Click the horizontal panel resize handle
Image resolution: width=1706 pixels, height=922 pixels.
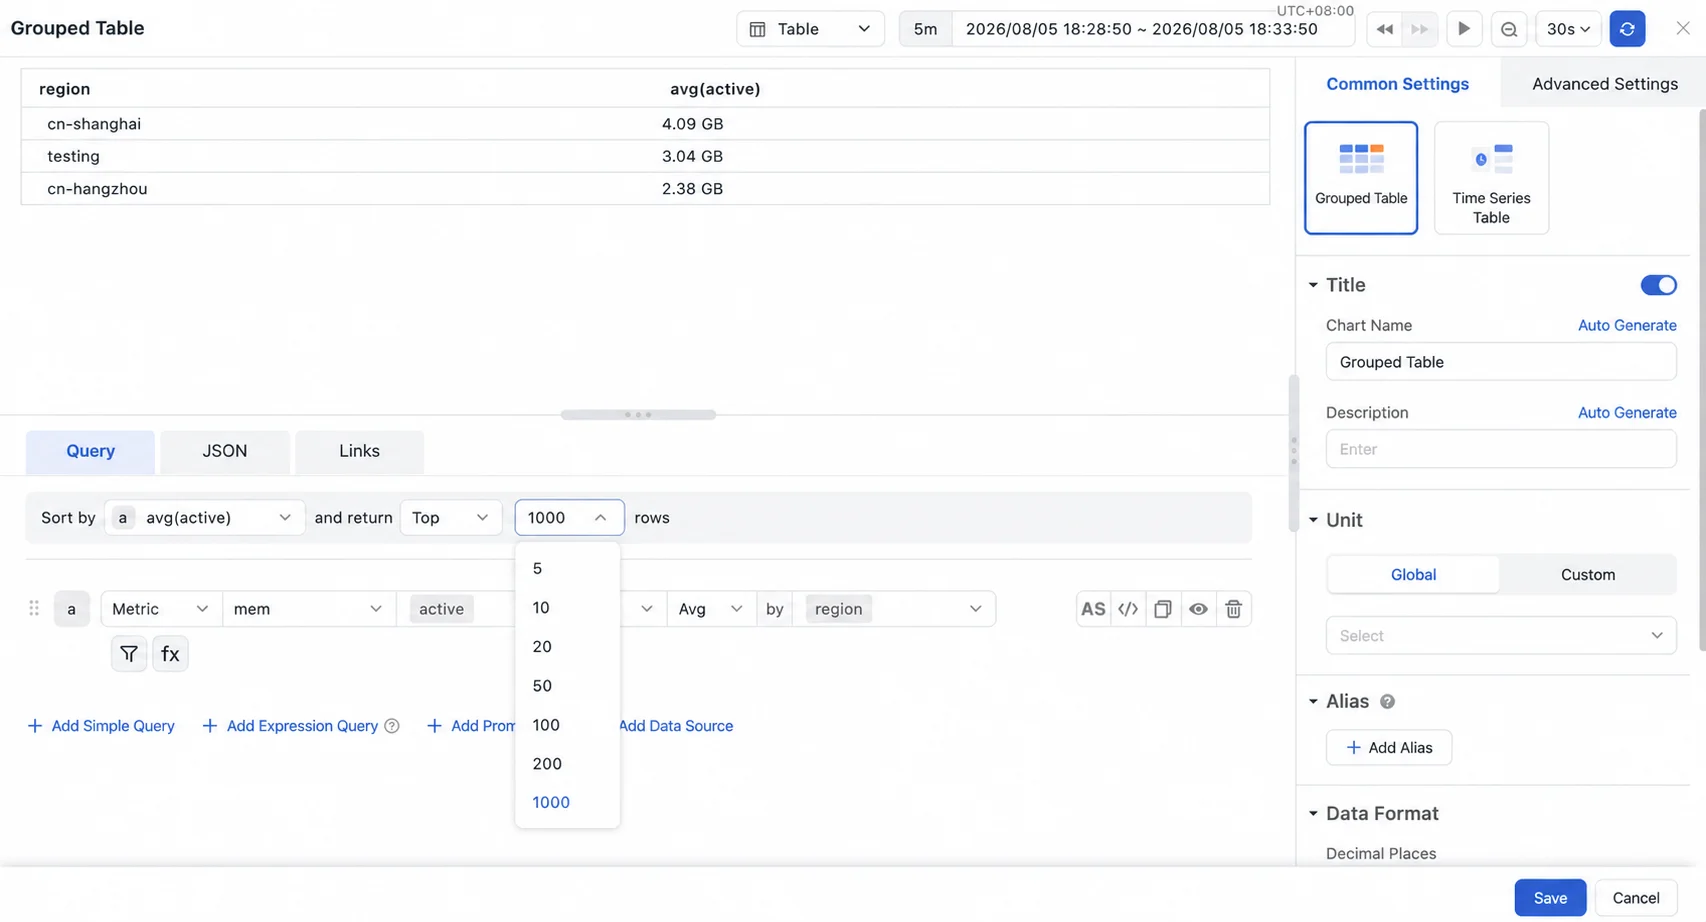click(638, 415)
